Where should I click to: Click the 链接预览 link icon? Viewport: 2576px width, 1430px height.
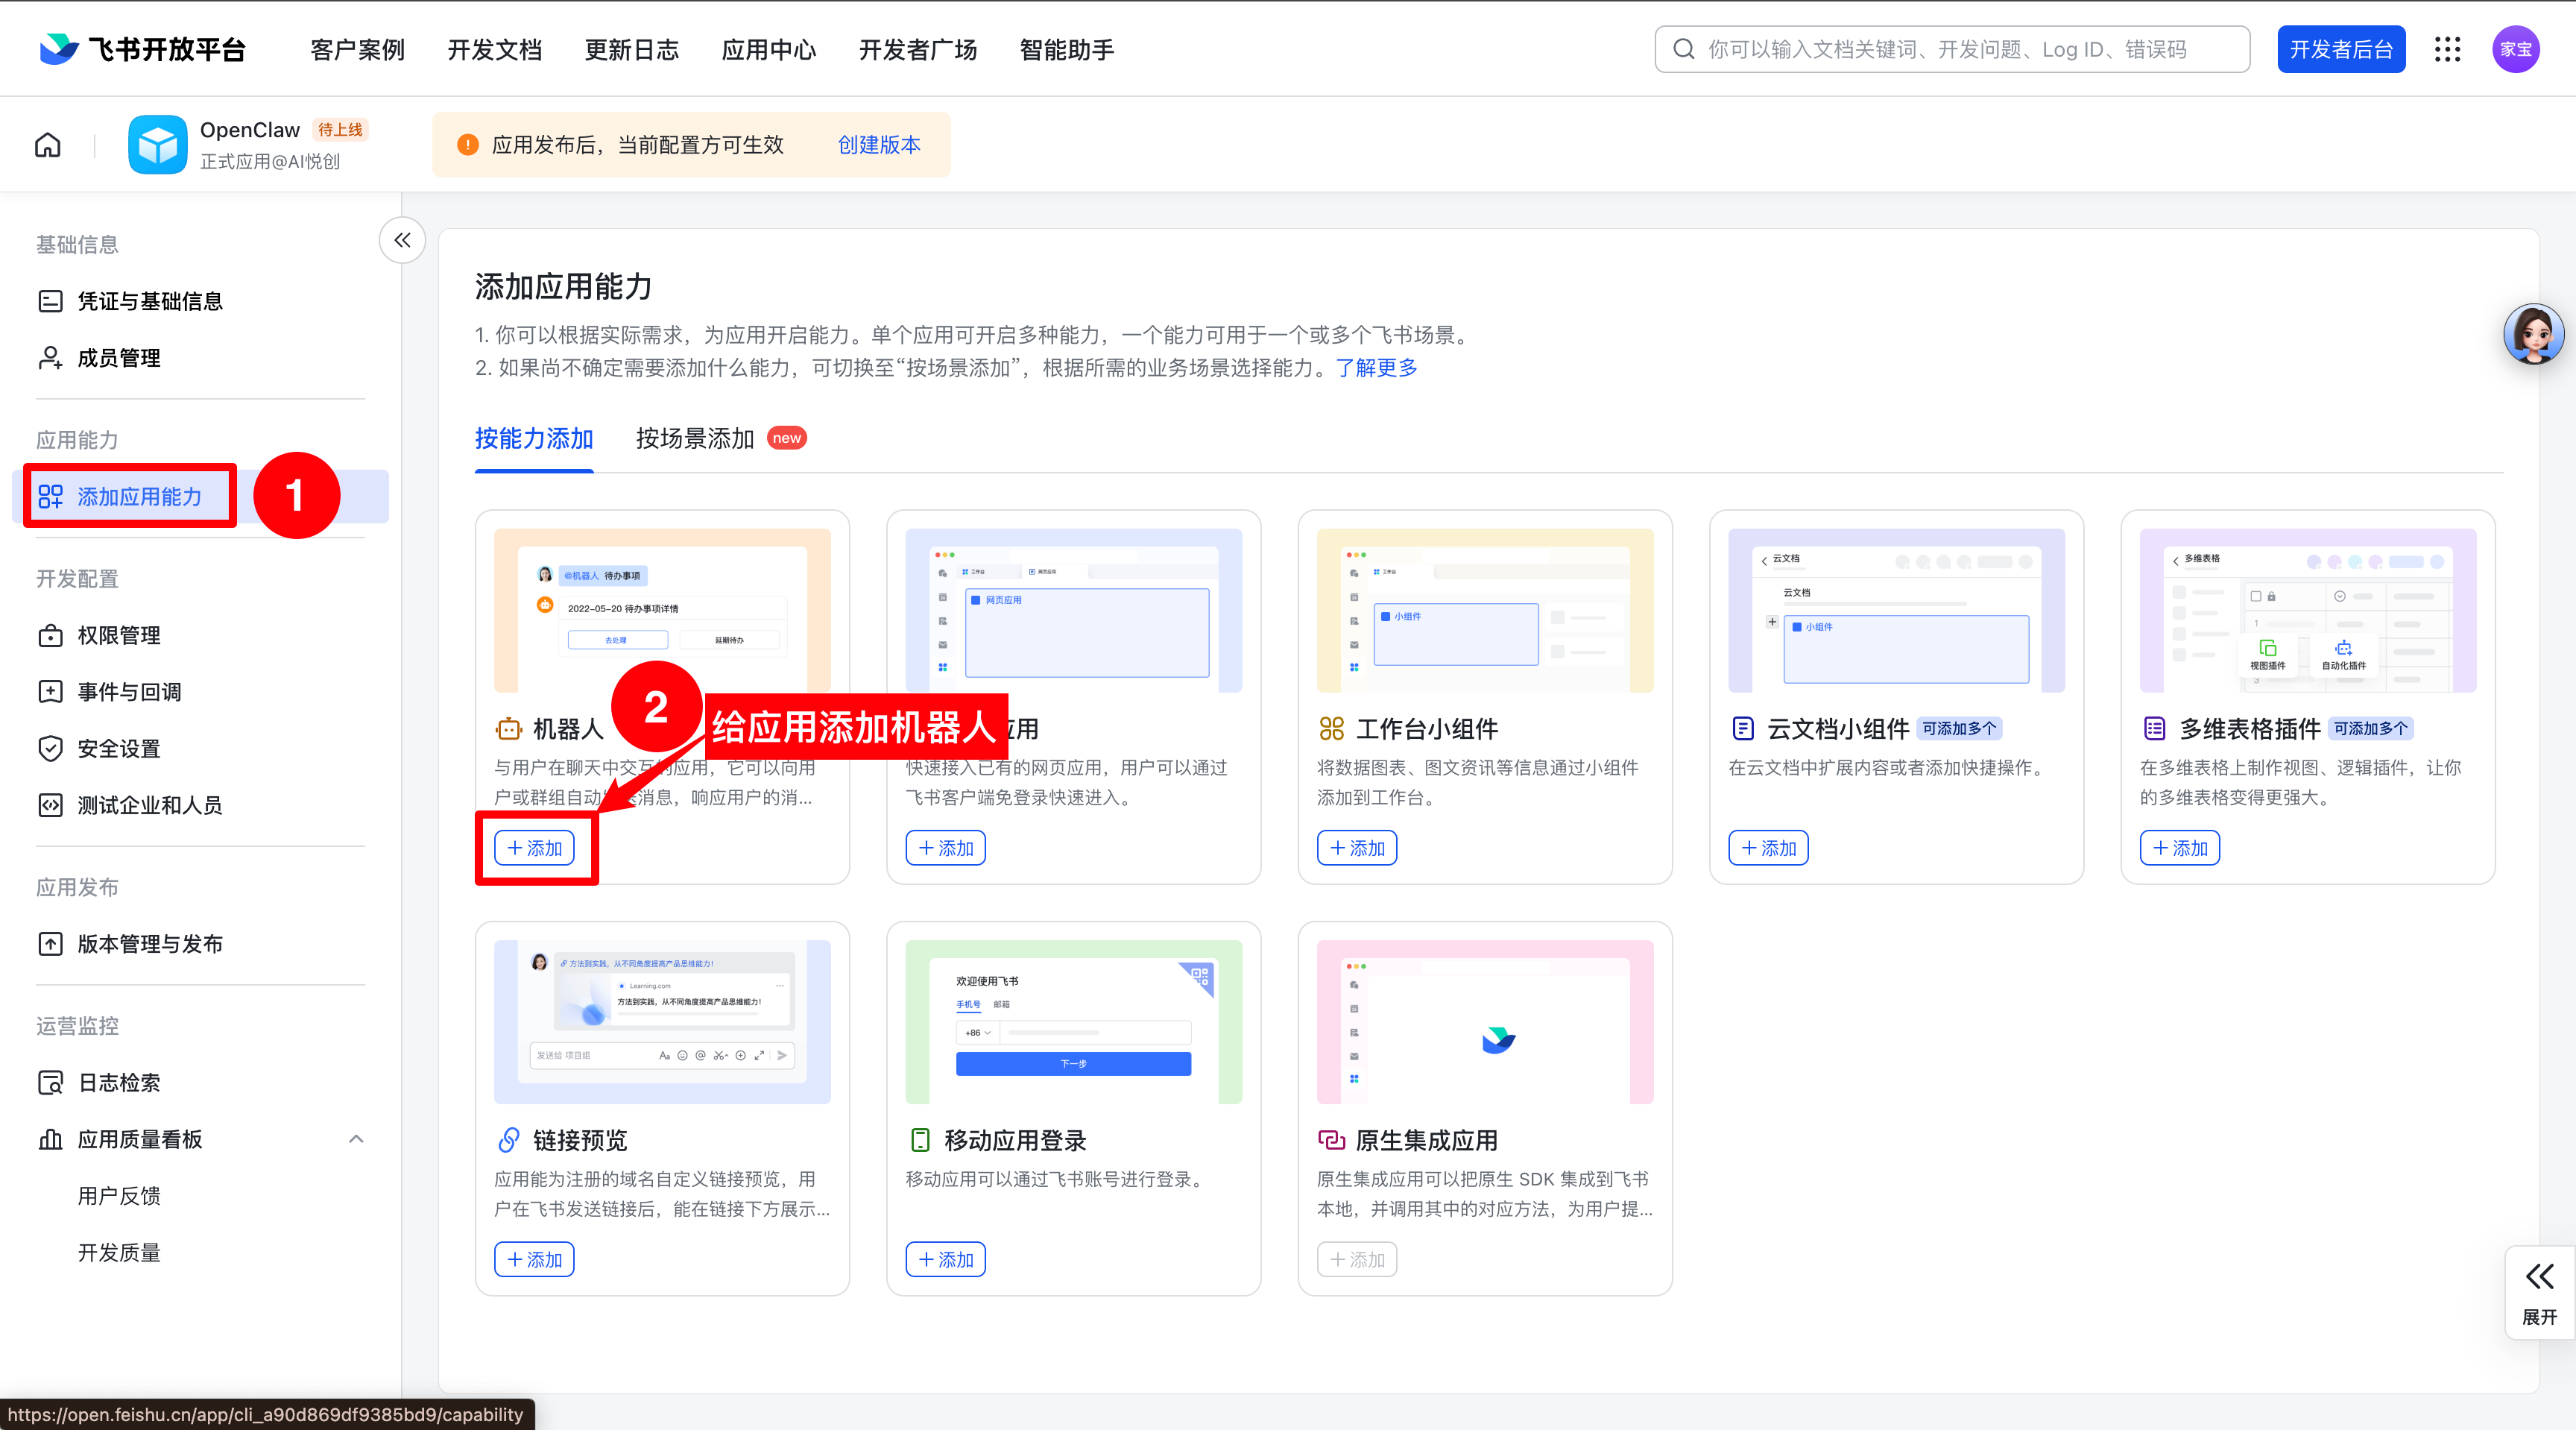pyautogui.click(x=509, y=1140)
